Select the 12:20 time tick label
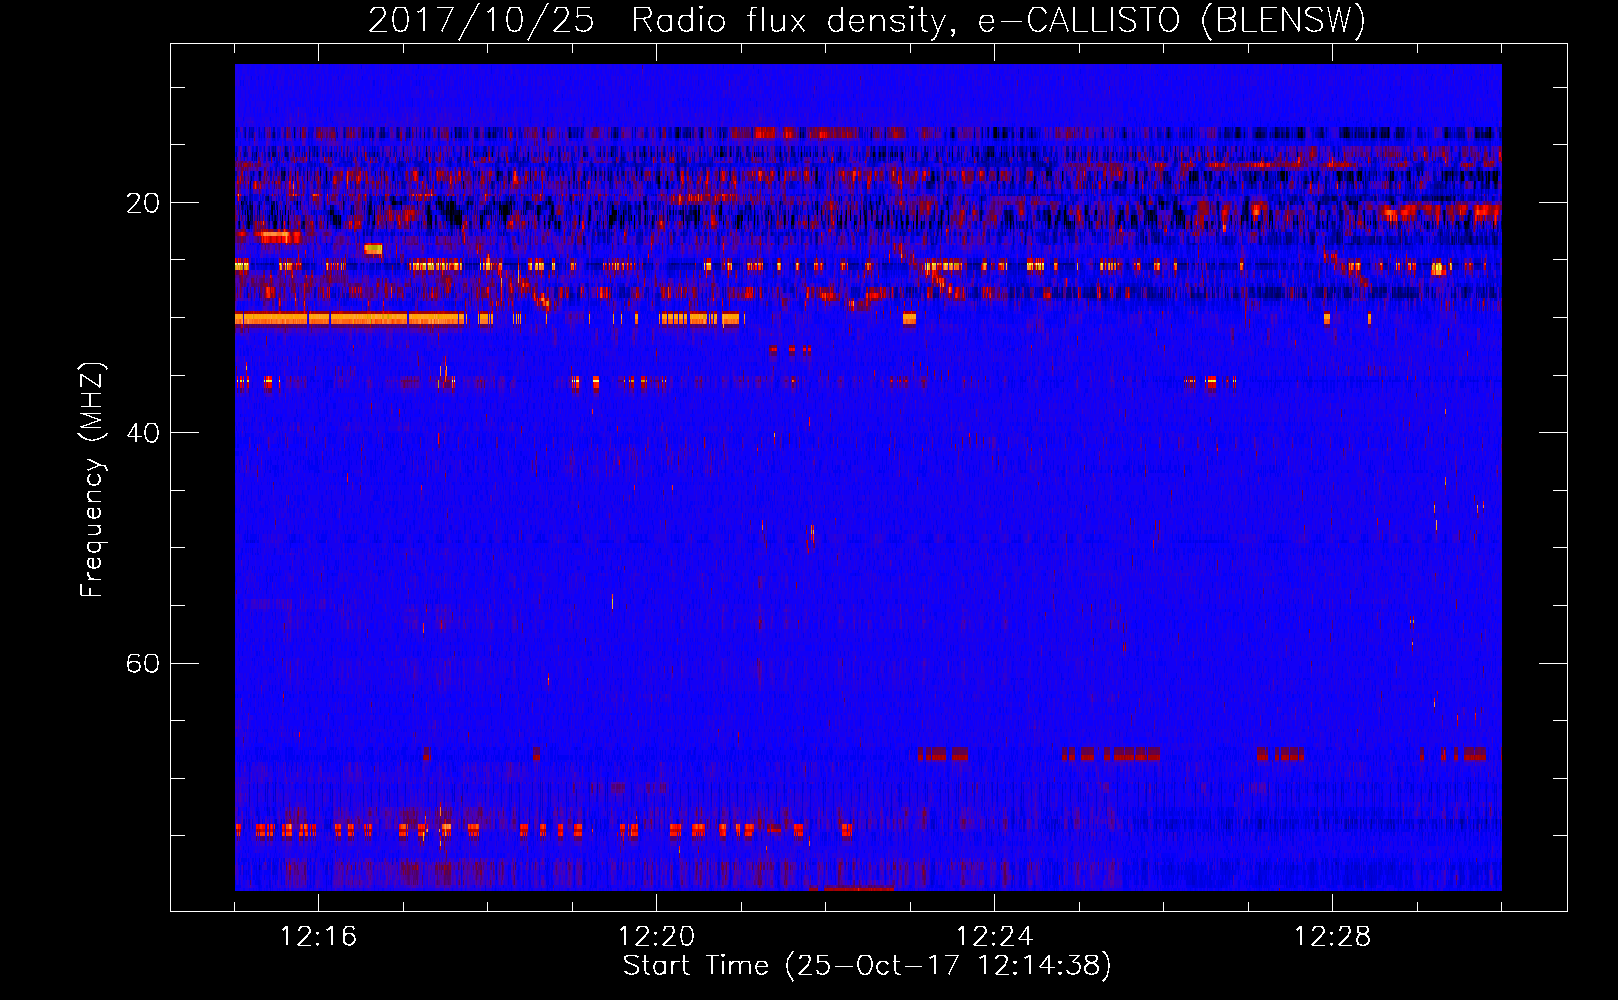 [656, 937]
